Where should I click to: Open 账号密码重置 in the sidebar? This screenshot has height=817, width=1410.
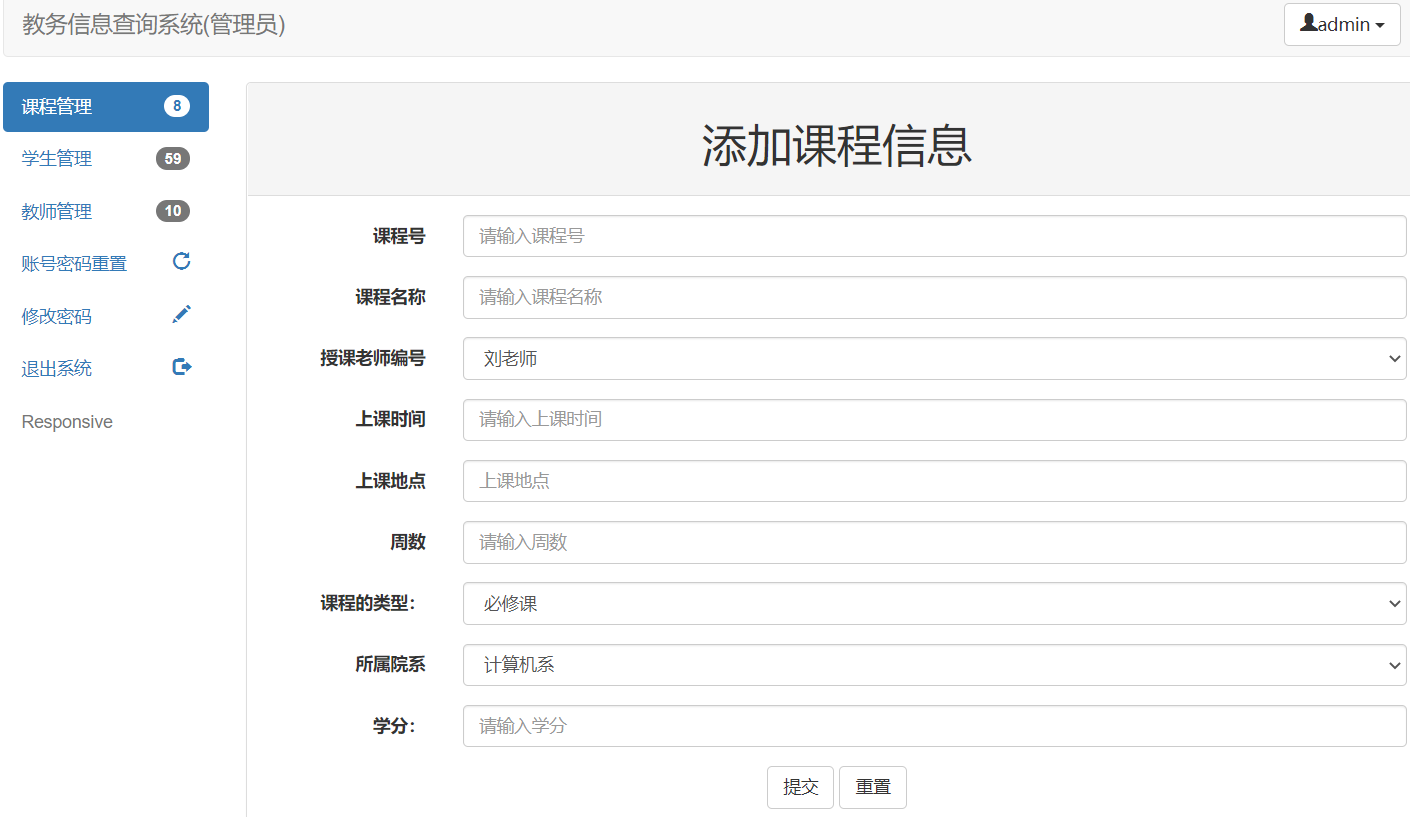pos(106,264)
